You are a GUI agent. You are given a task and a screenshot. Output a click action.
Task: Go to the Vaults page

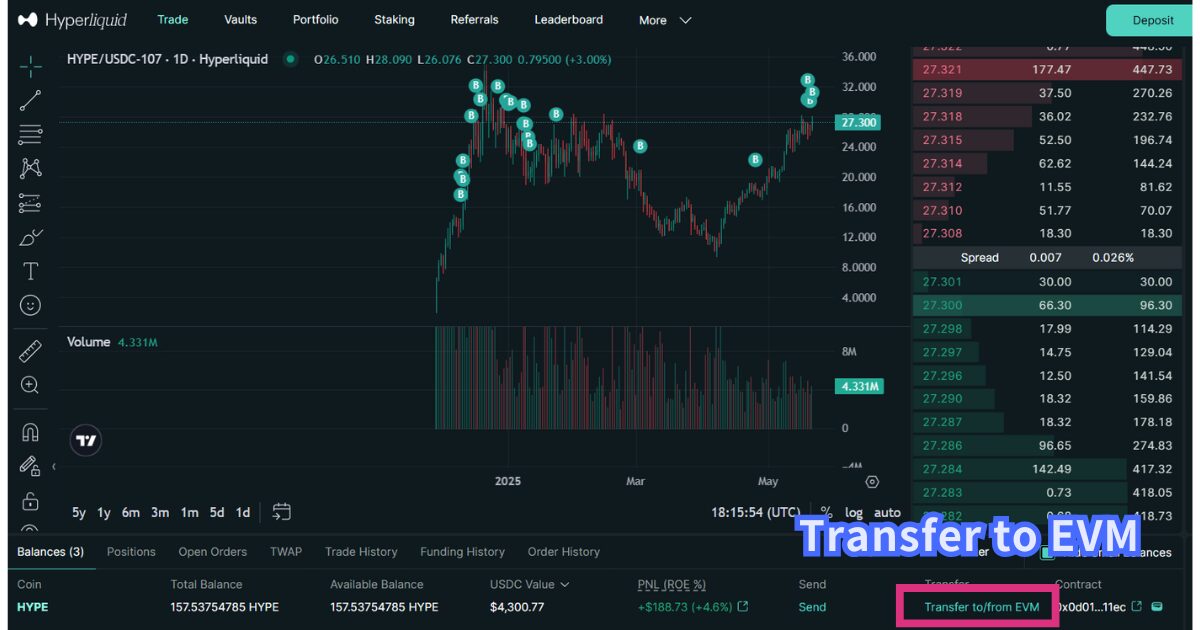point(241,20)
